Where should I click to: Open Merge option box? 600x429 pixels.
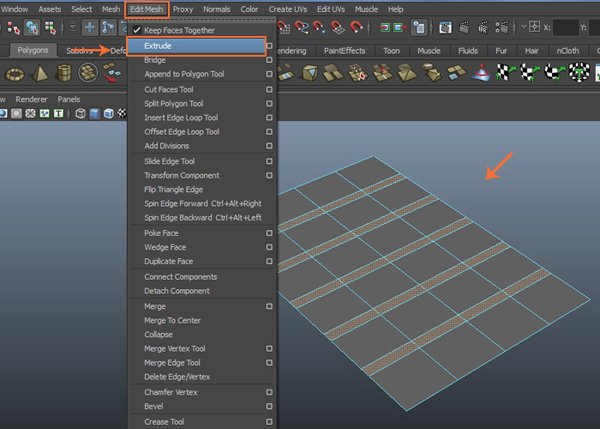[x=269, y=307]
